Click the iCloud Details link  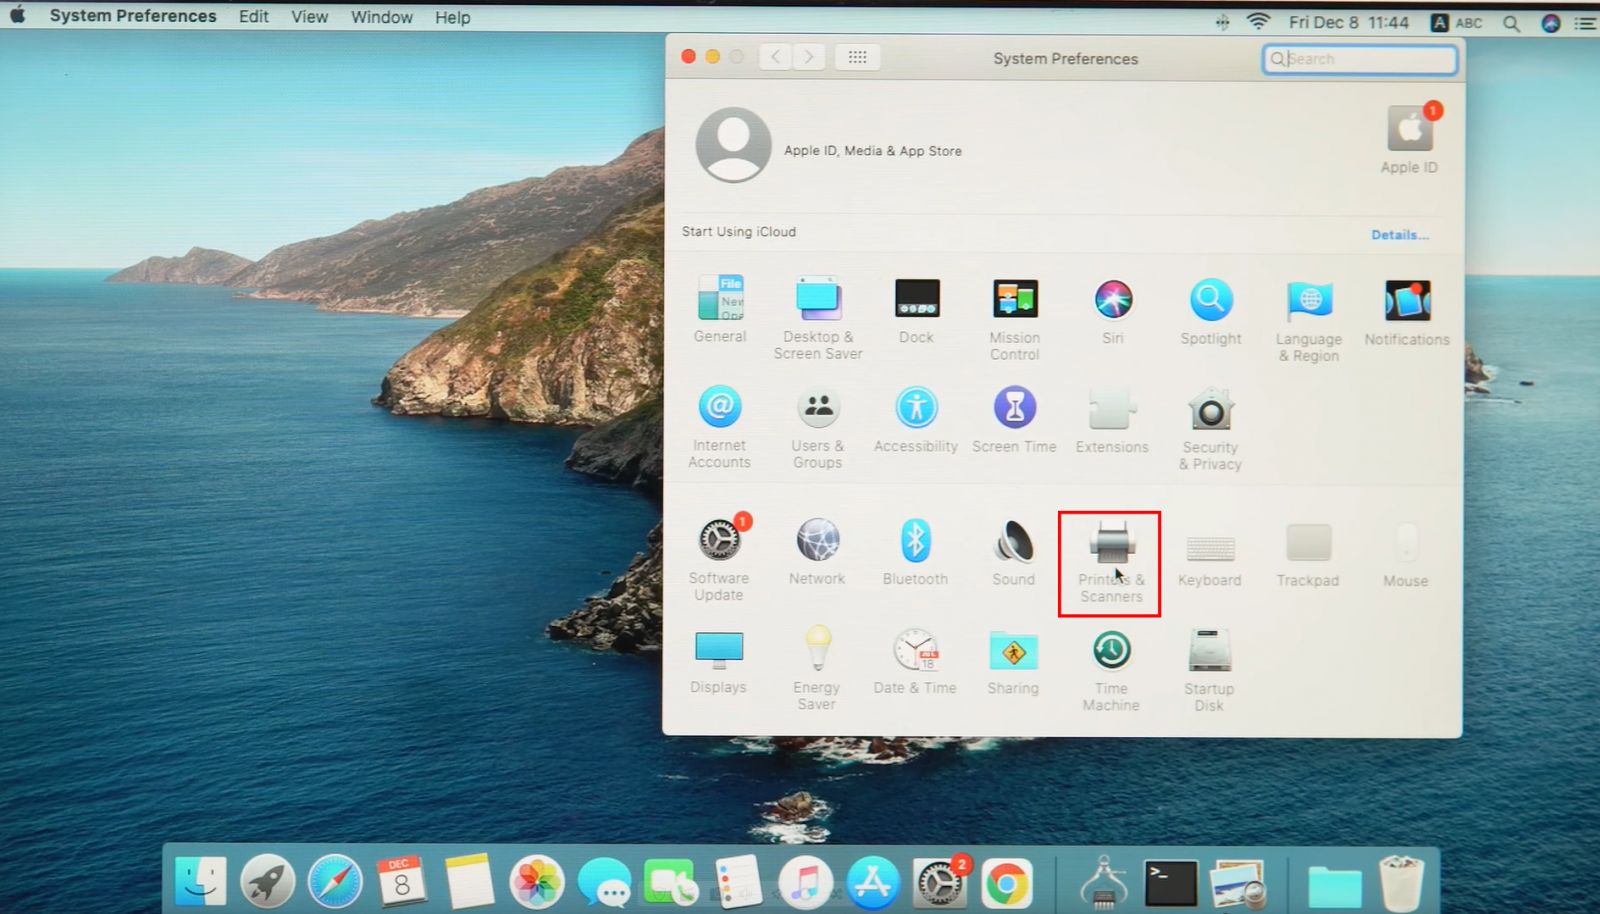pyautogui.click(x=1400, y=235)
